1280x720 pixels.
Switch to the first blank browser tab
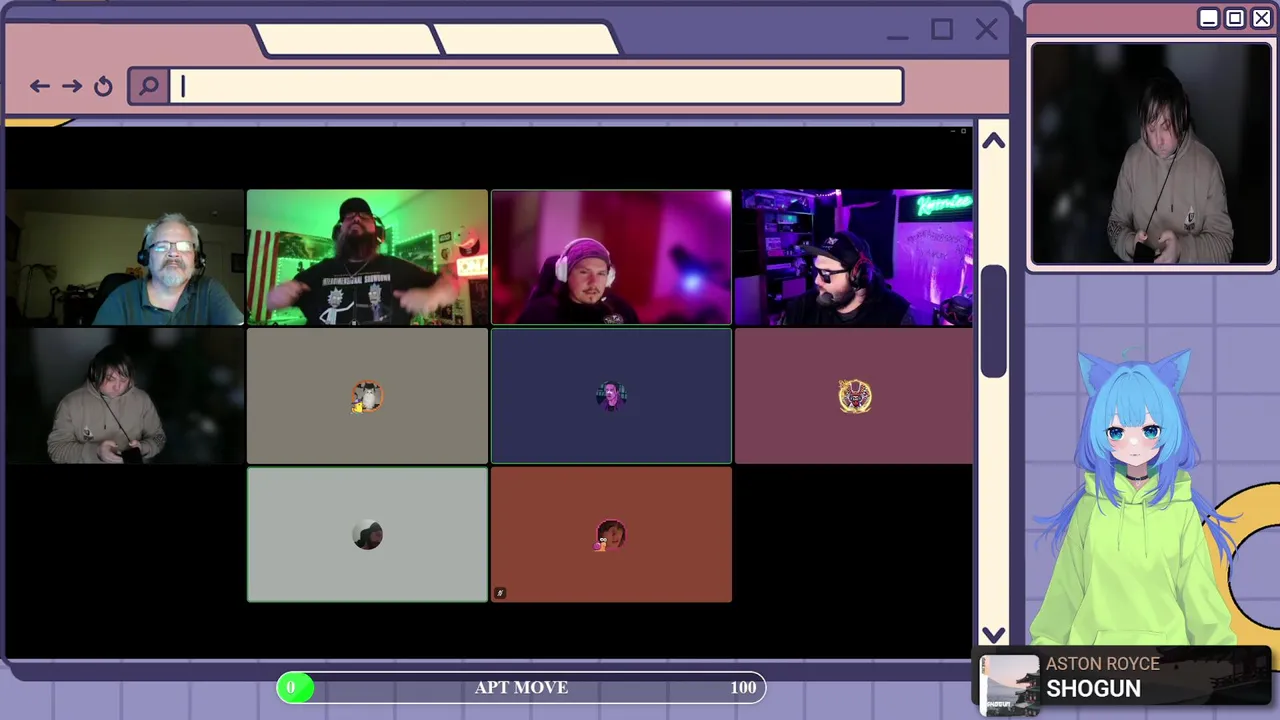click(348, 39)
